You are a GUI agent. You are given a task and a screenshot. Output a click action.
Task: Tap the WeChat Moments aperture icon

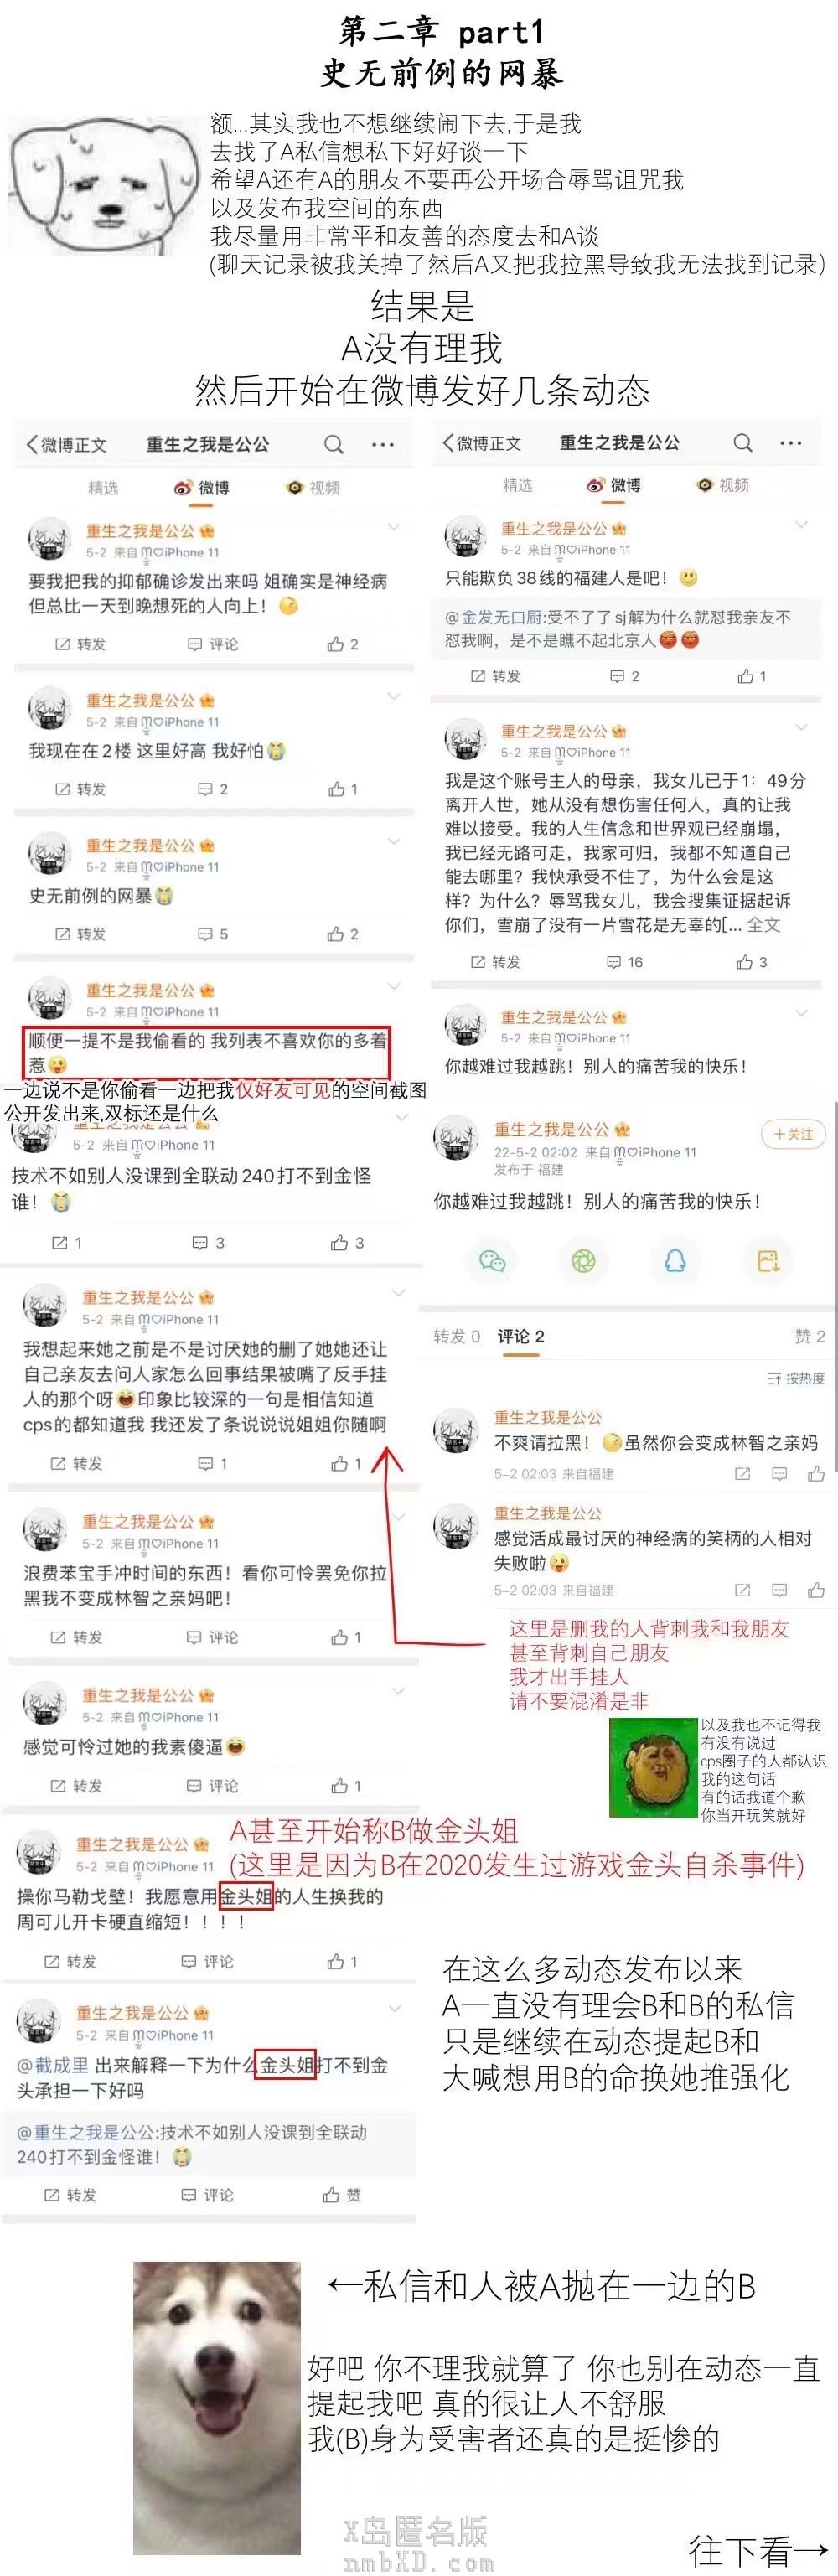pyautogui.click(x=583, y=1260)
